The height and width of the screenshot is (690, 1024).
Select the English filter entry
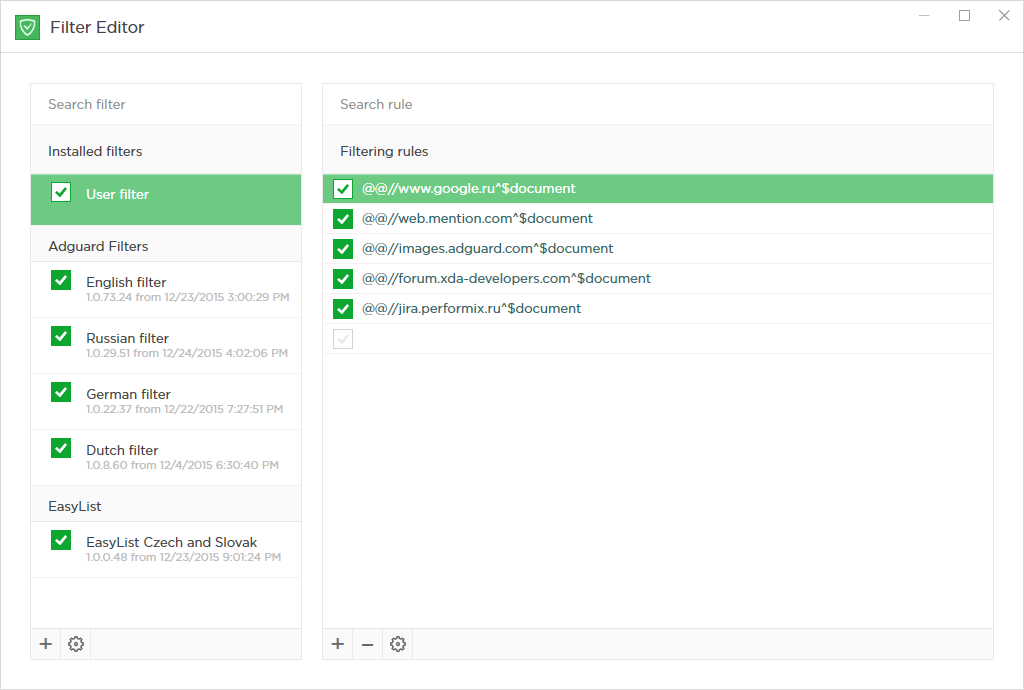click(x=166, y=290)
